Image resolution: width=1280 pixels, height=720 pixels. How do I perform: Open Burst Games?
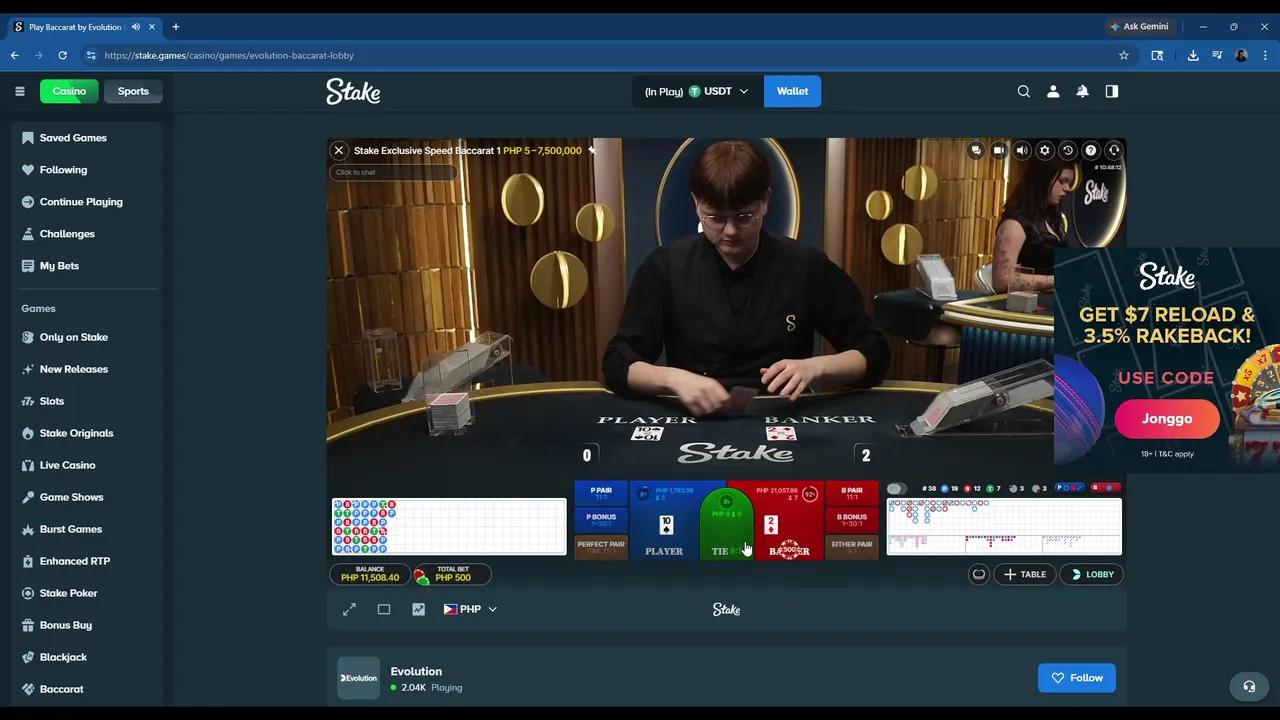coord(87,529)
